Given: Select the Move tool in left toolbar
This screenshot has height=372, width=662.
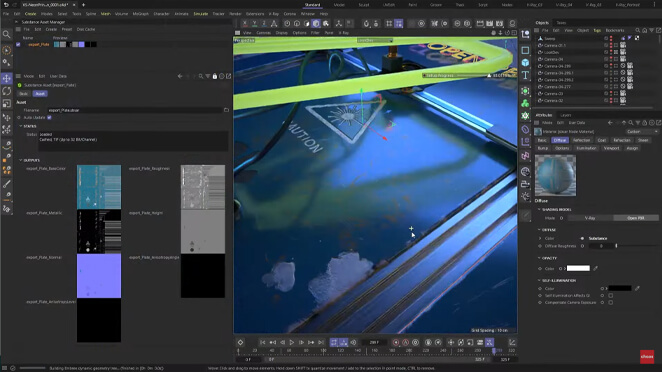Looking at the screenshot, I should coord(7,79).
